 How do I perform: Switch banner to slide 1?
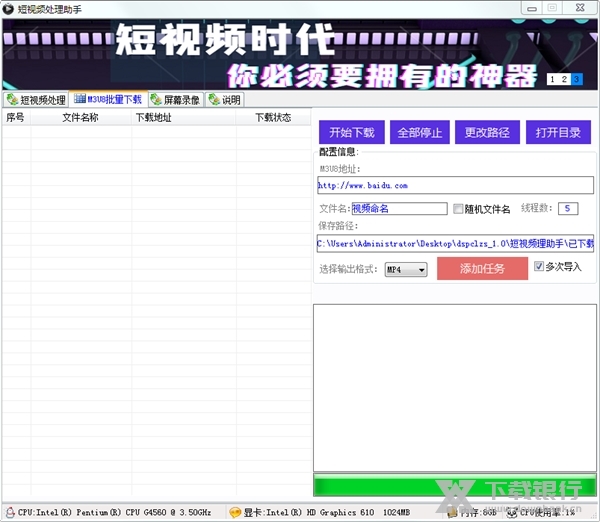pyautogui.click(x=551, y=79)
